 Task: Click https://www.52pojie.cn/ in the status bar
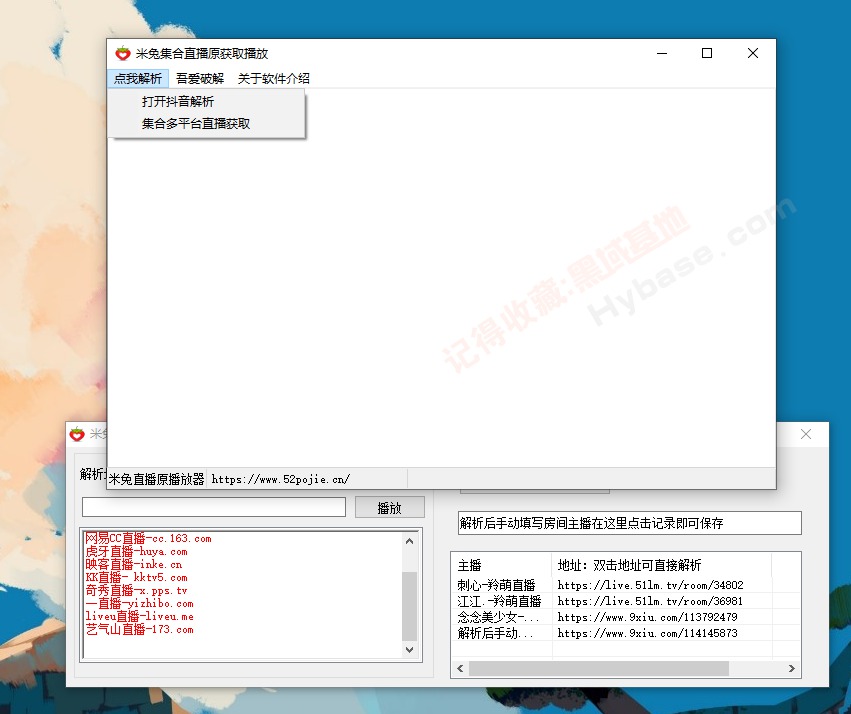click(281, 479)
